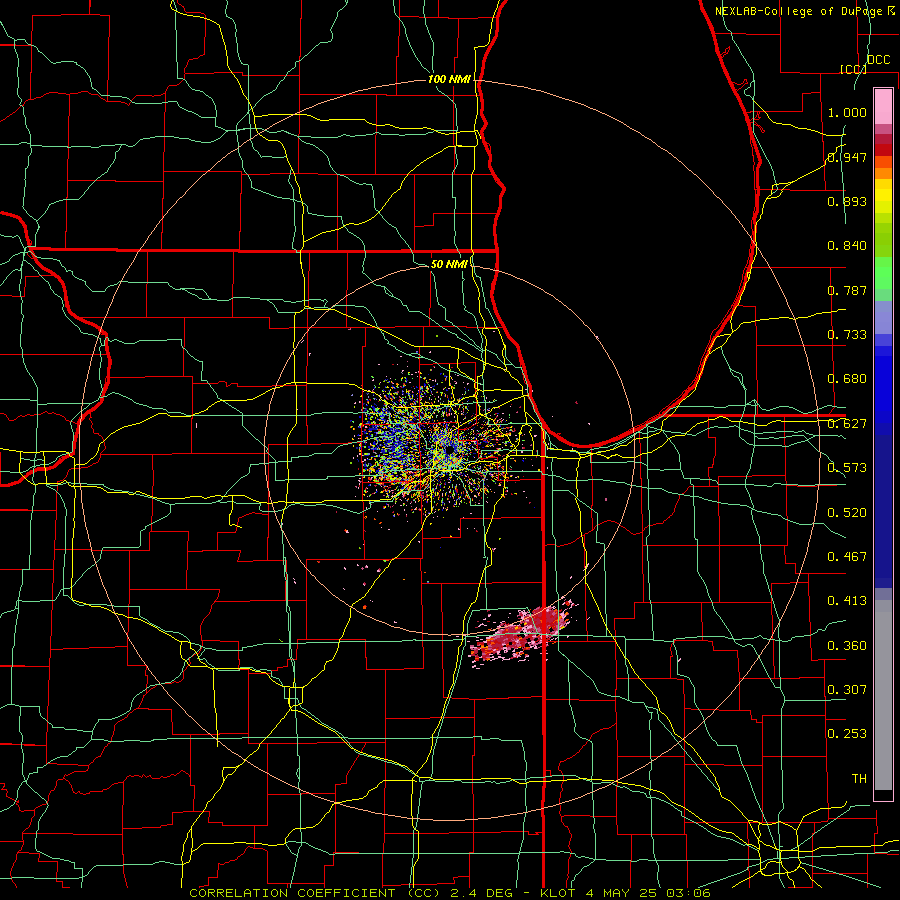
Task: Click the 0.520 legend value
Action: click(x=847, y=513)
